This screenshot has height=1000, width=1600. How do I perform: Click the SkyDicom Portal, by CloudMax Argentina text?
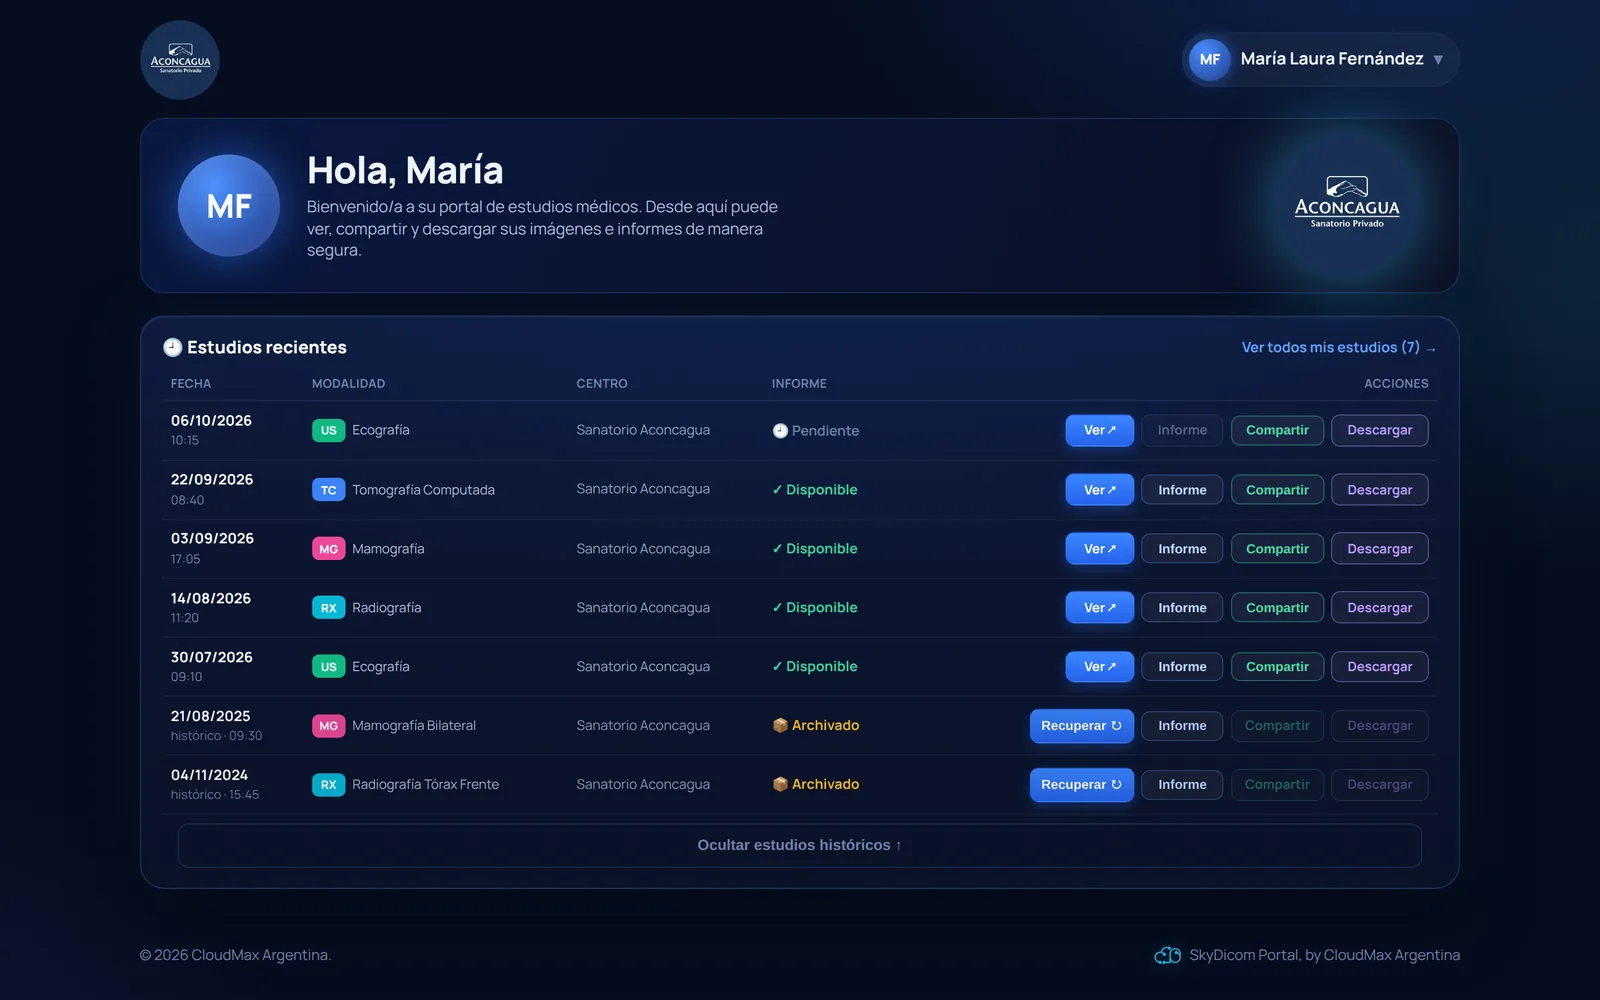coord(1325,955)
